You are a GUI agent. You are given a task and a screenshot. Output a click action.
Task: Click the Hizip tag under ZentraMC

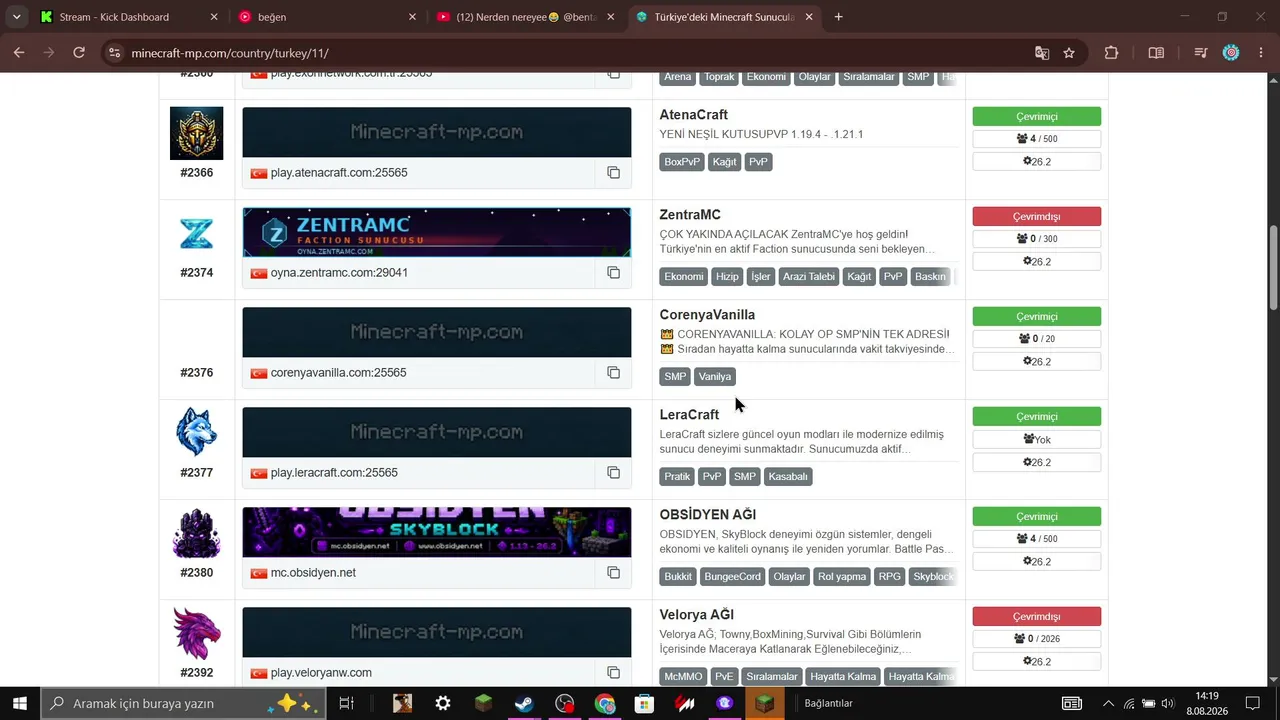[x=727, y=277]
